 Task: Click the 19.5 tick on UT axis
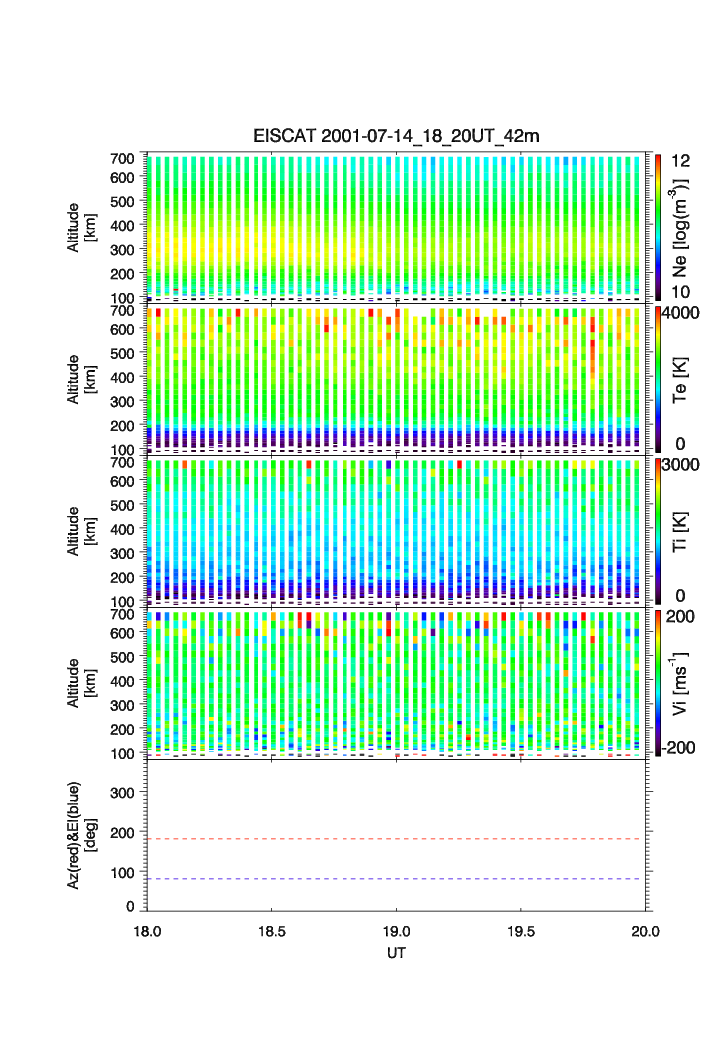(x=521, y=931)
